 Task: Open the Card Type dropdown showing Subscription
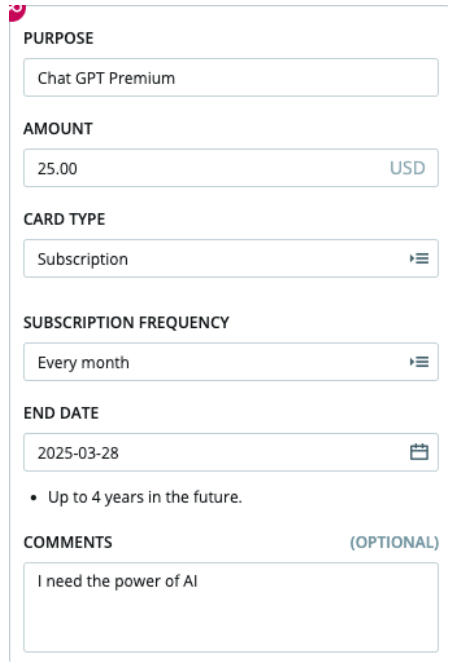[x=231, y=258]
